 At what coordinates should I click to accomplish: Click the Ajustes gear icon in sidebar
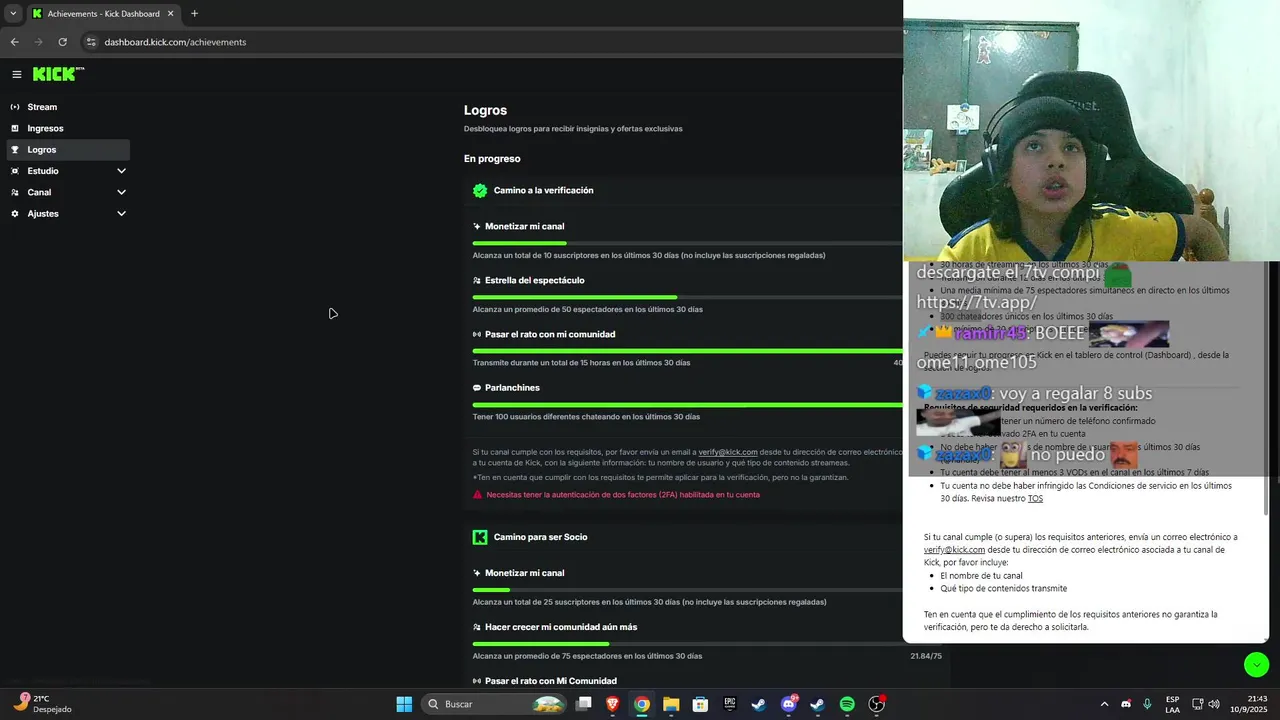pos(15,214)
